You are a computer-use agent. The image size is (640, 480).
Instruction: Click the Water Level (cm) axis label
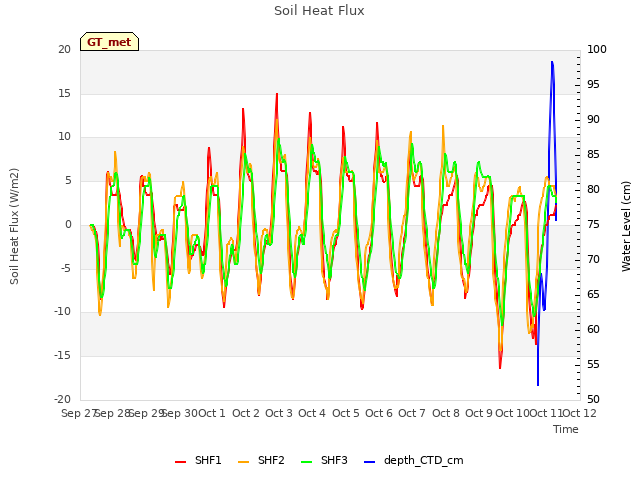626,226
